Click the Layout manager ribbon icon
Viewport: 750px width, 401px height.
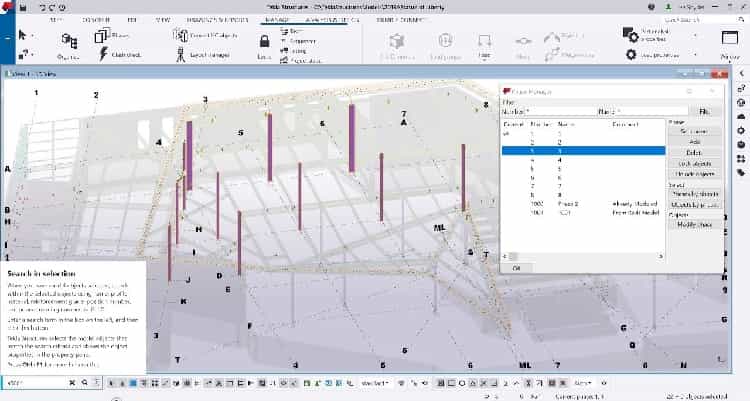[x=182, y=52]
